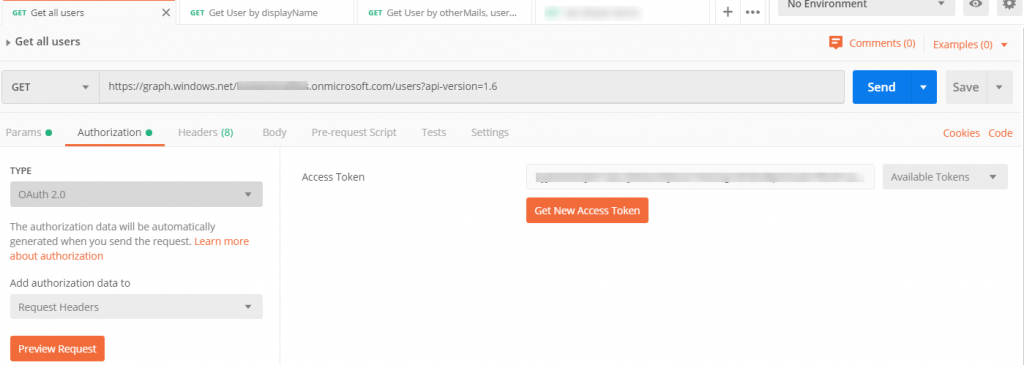Open a new request tab with plus icon
Screen dimensions: 1024x365
728,12
